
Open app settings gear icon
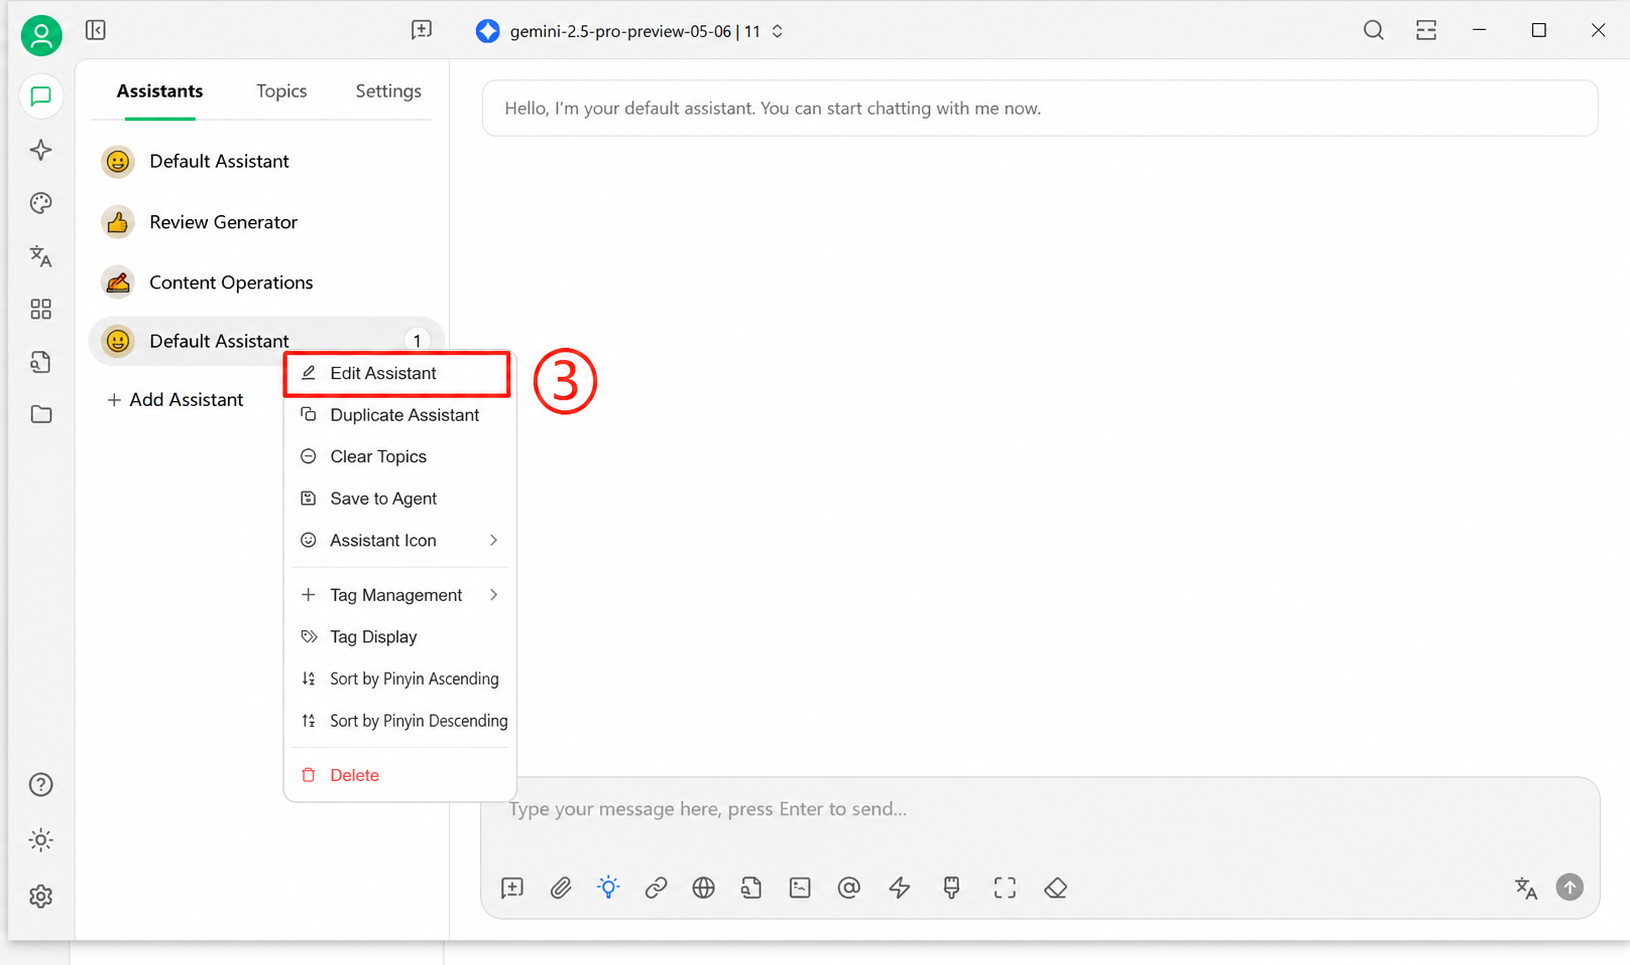coord(41,897)
